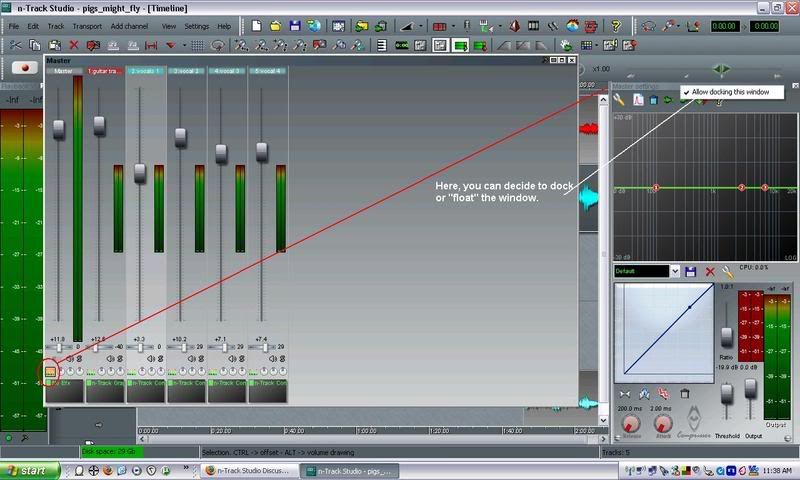This screenshot has width=800, height=480.
Task: Save the EQ preset with floppy icon
Action: (x=690, y=271)
